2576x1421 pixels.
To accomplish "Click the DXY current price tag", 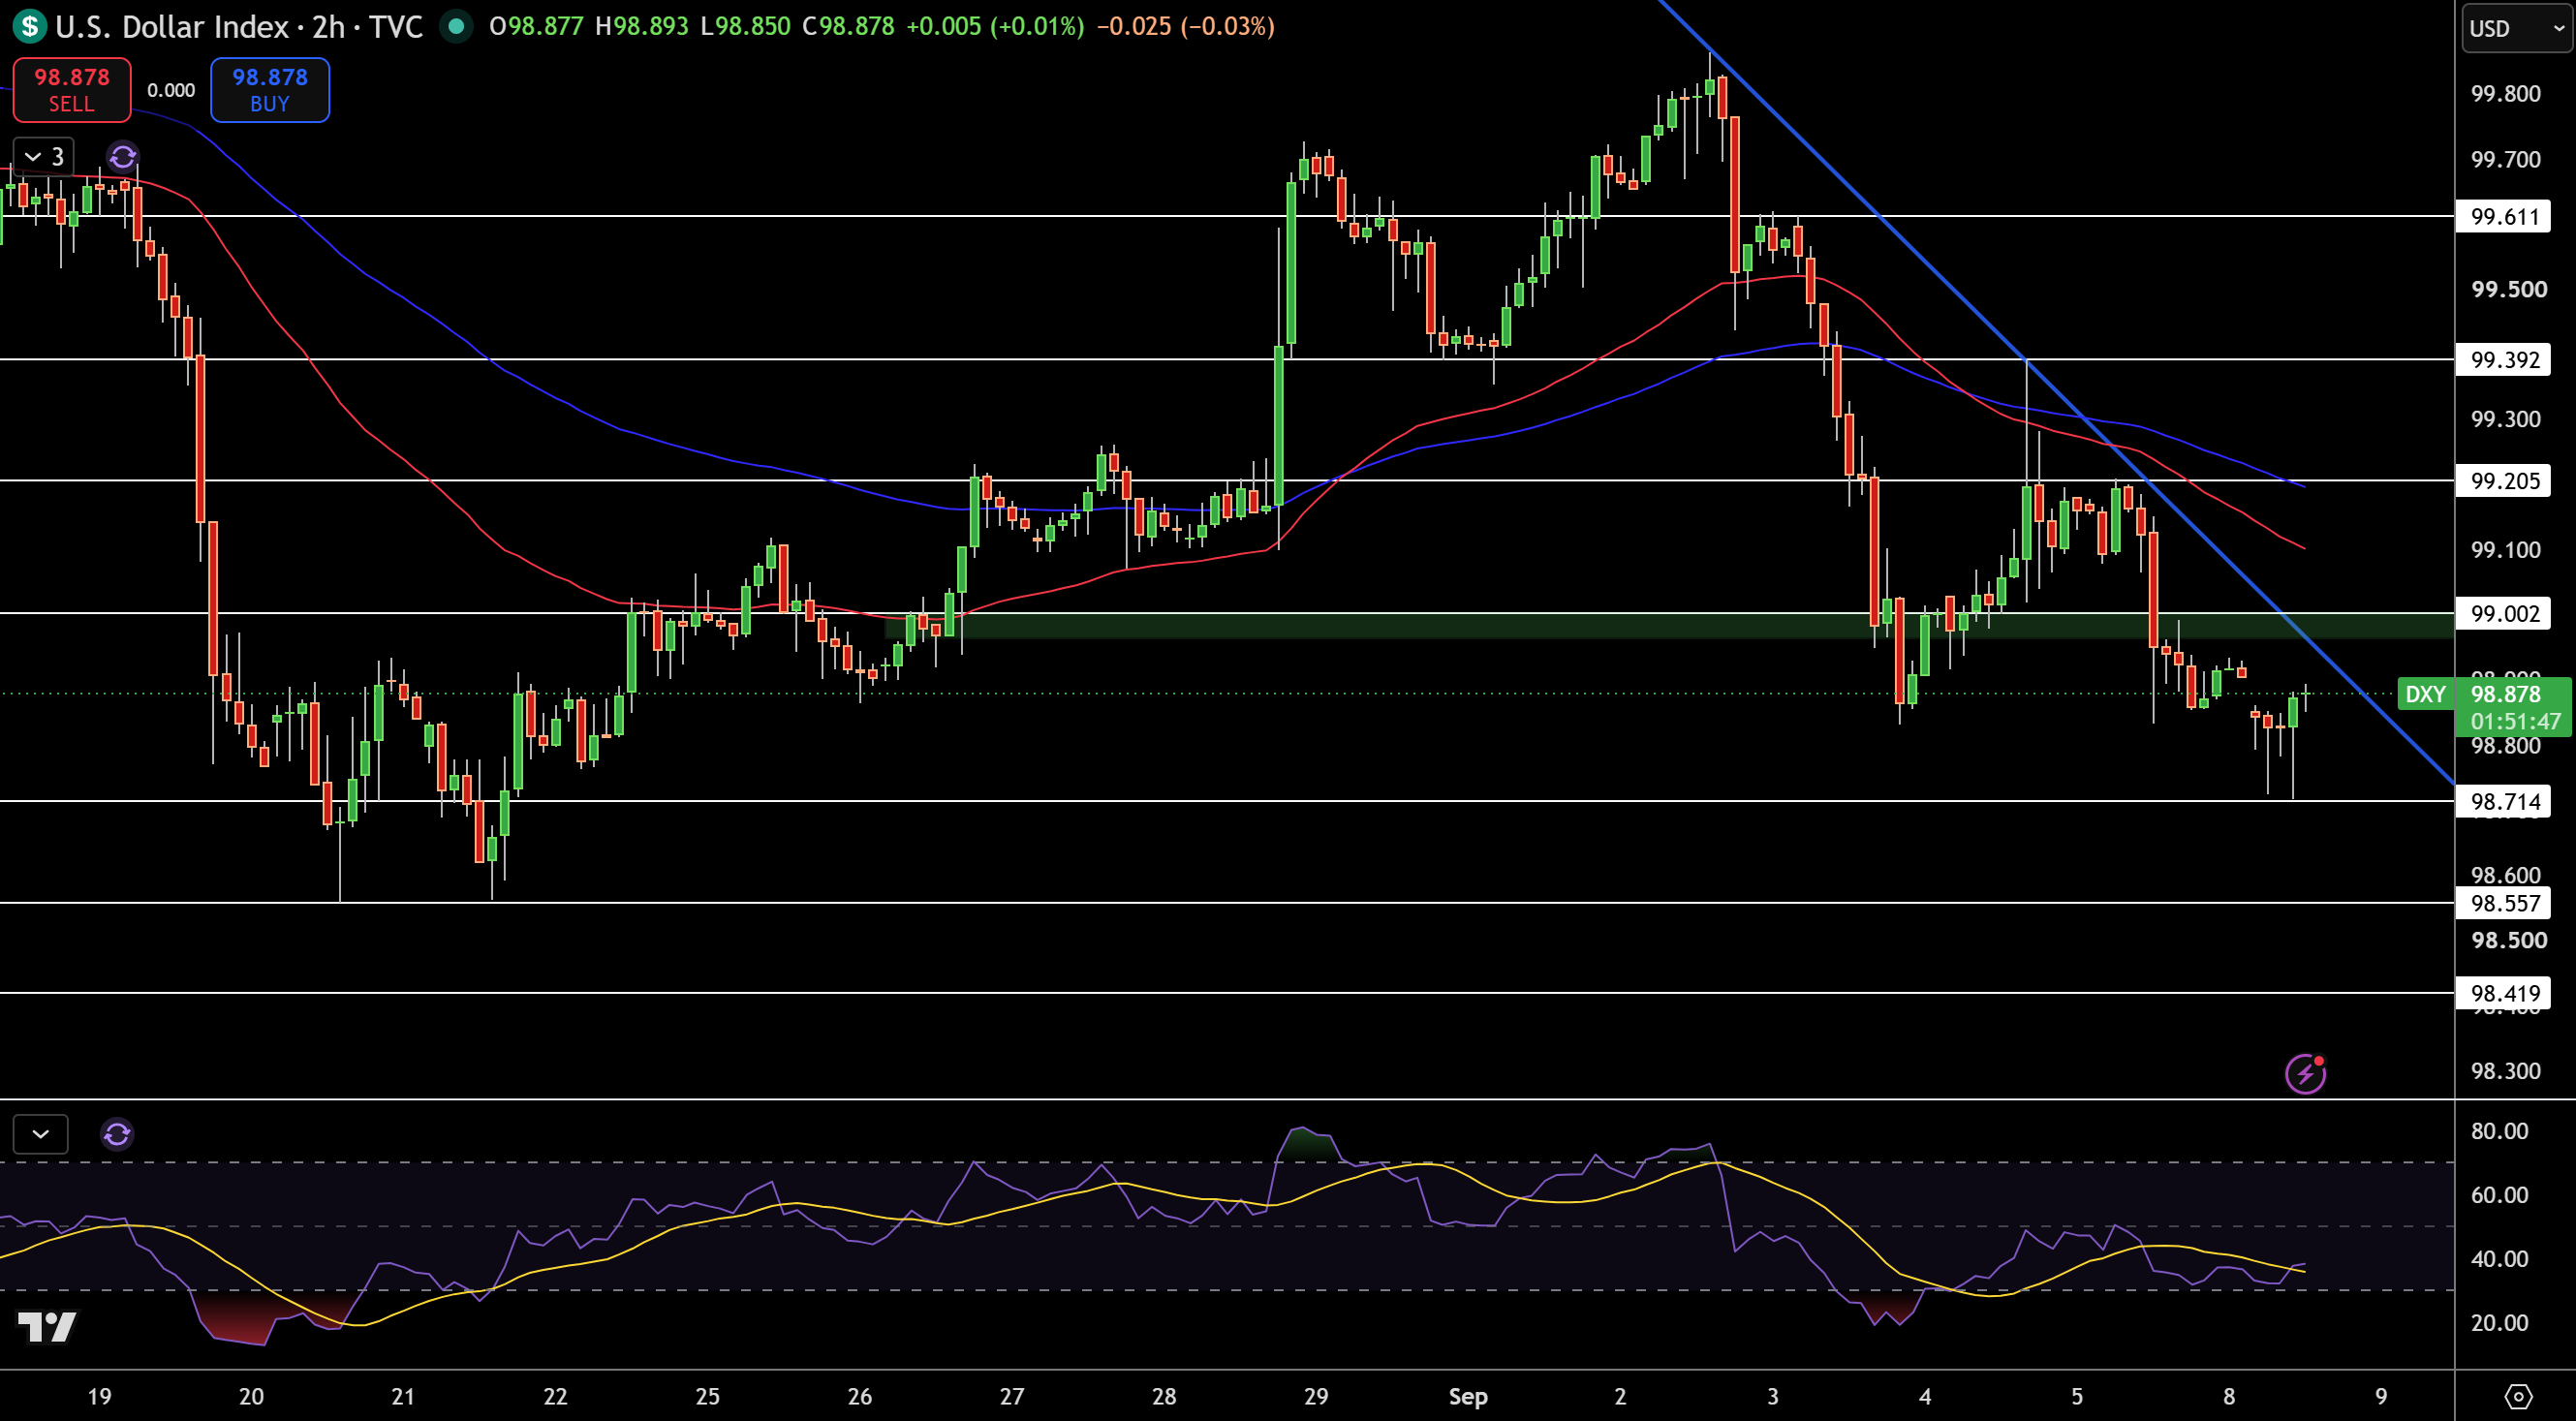I will tap(2426, 694).
